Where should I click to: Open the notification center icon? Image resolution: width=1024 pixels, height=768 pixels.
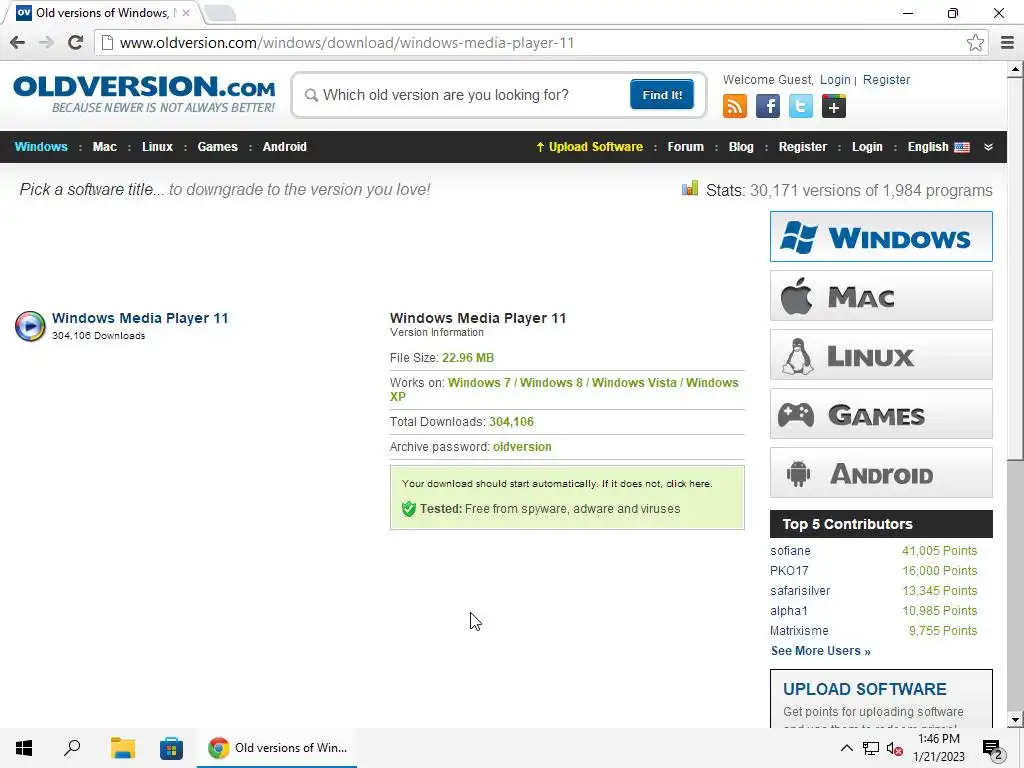(x=993, y=749)
